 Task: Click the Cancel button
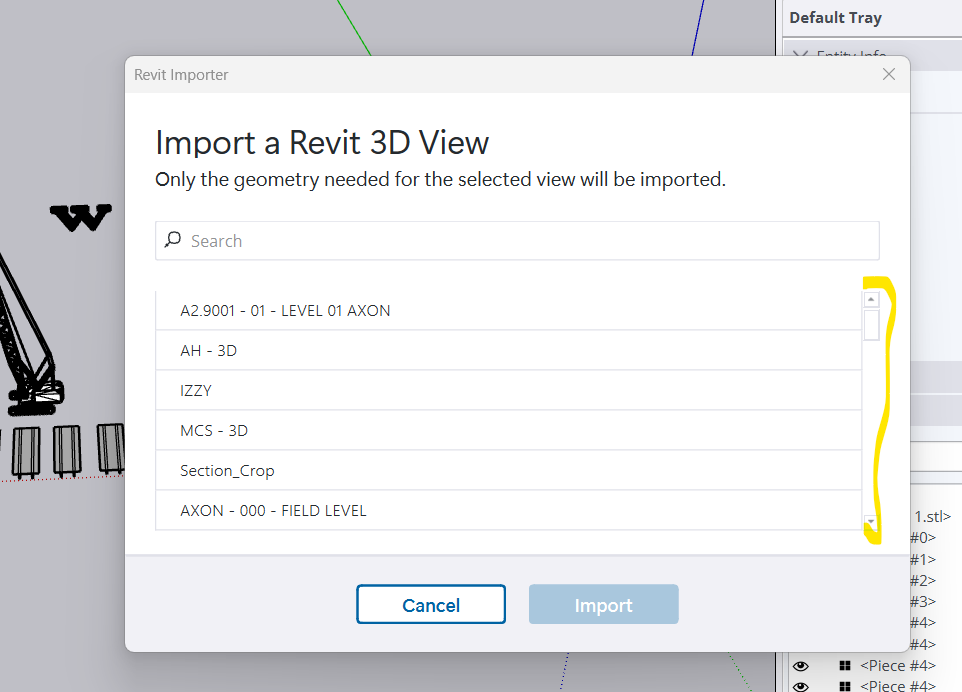point(431,604)
